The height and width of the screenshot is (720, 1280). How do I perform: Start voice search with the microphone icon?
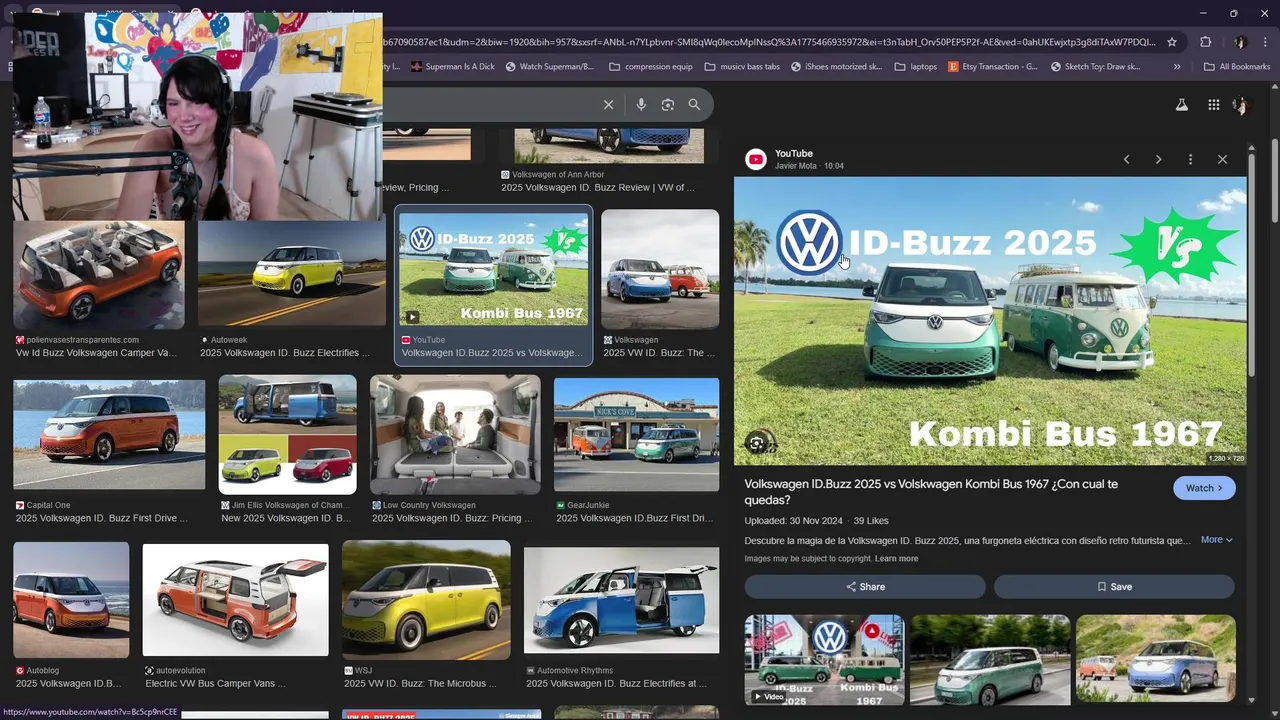641,105
